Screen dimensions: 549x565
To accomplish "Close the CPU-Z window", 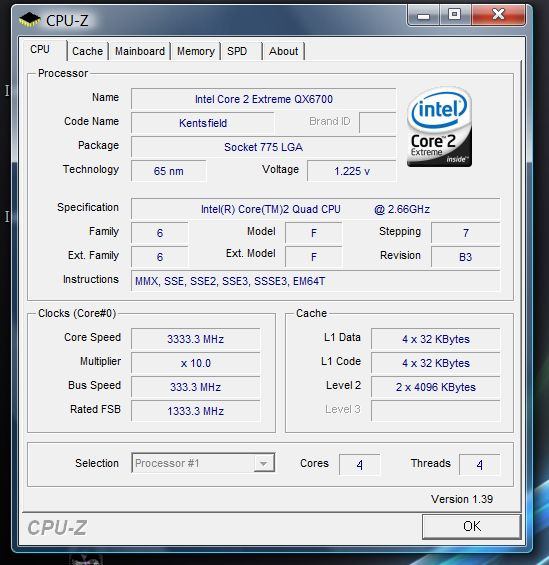I will (499, 15).
